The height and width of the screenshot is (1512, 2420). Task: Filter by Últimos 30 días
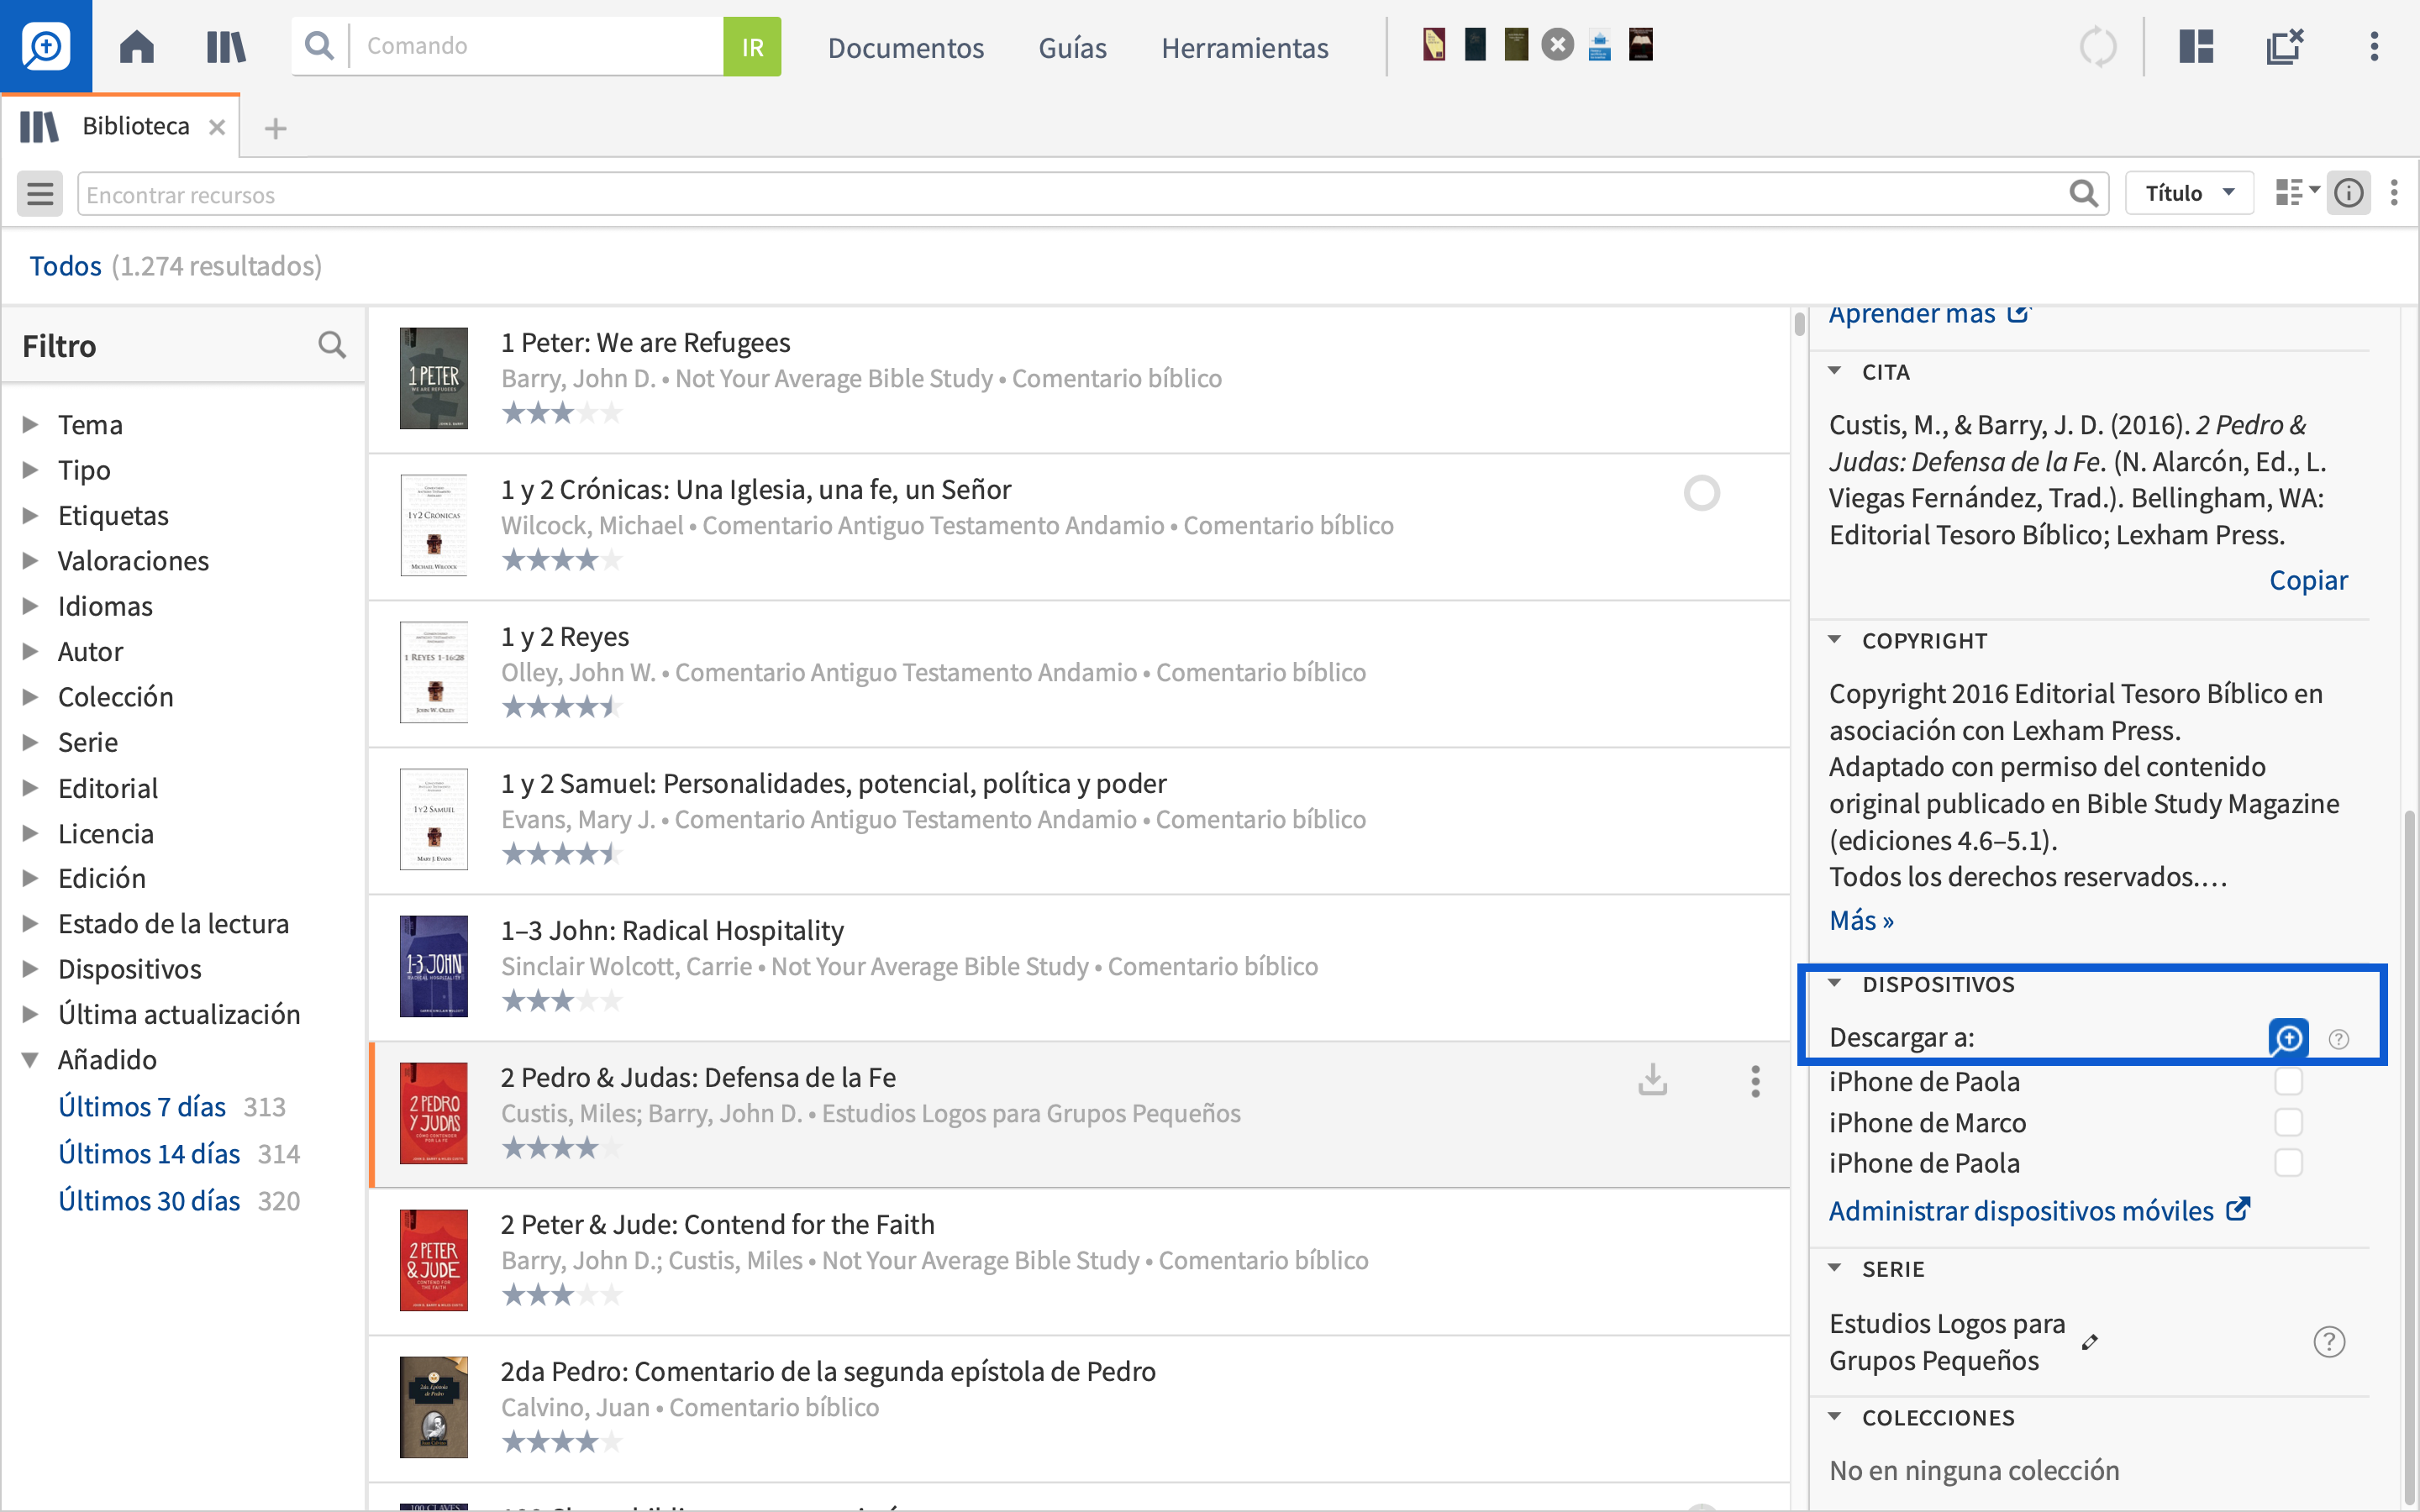149,1200
